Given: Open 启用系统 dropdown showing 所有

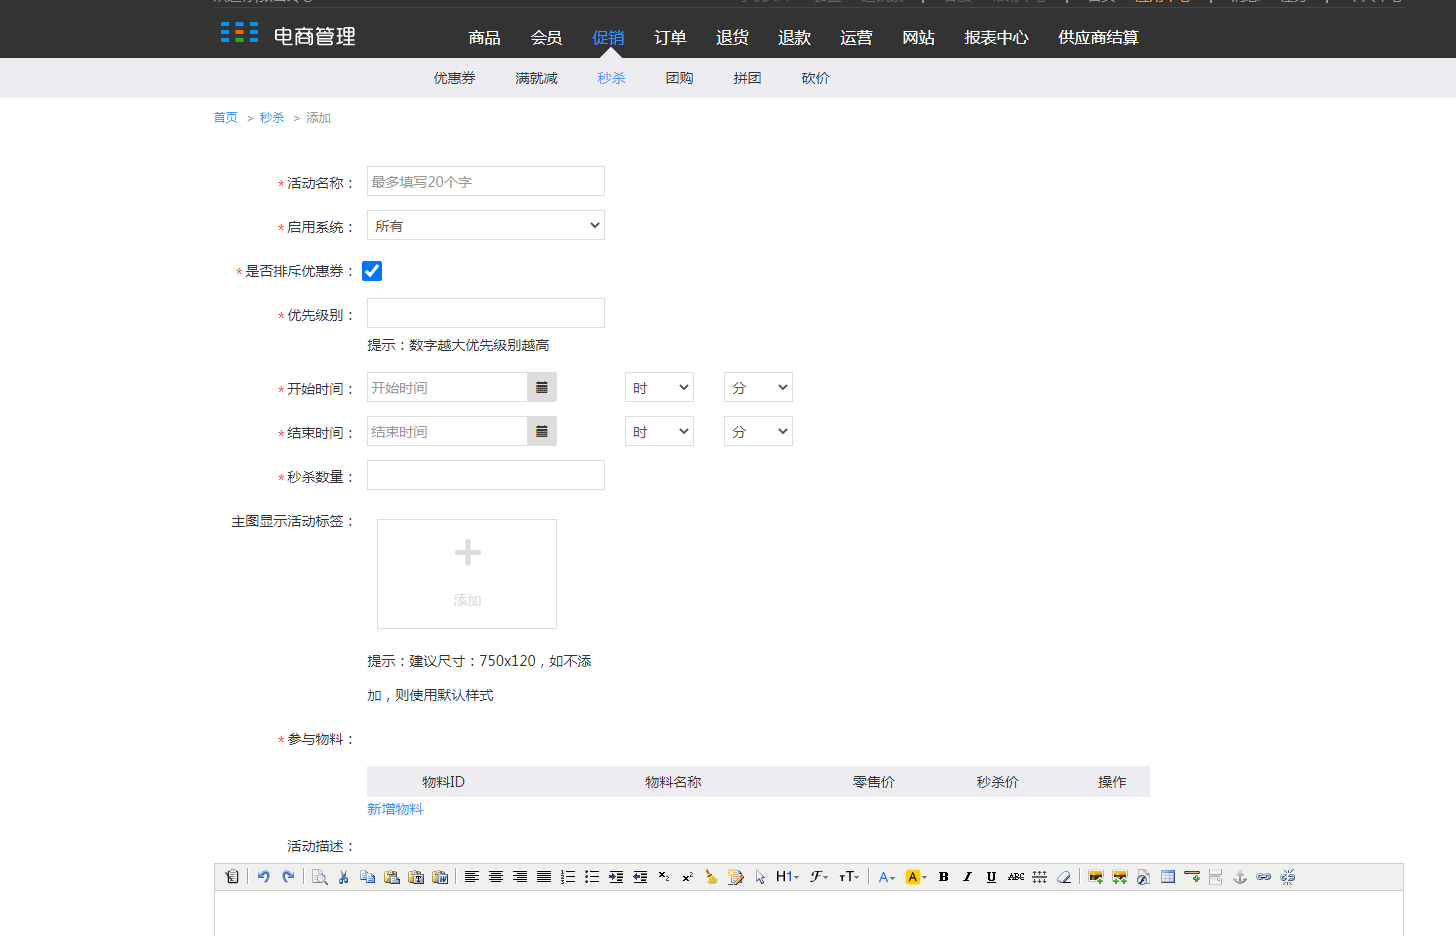Looking at the screenshot, I should coord(486,225).
